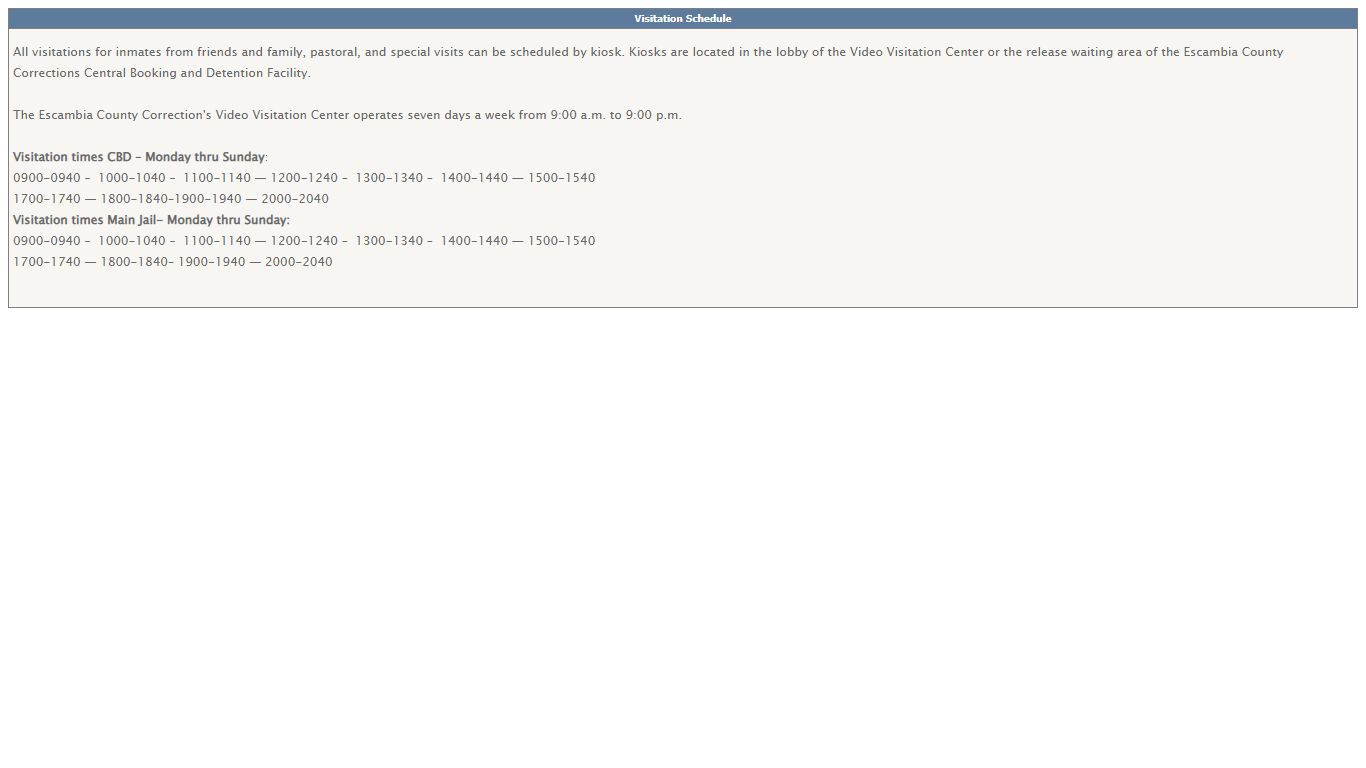Select the 0900–0940 slot under CBD times
This screenshot has width=1366, height=768.
[47, 178]
